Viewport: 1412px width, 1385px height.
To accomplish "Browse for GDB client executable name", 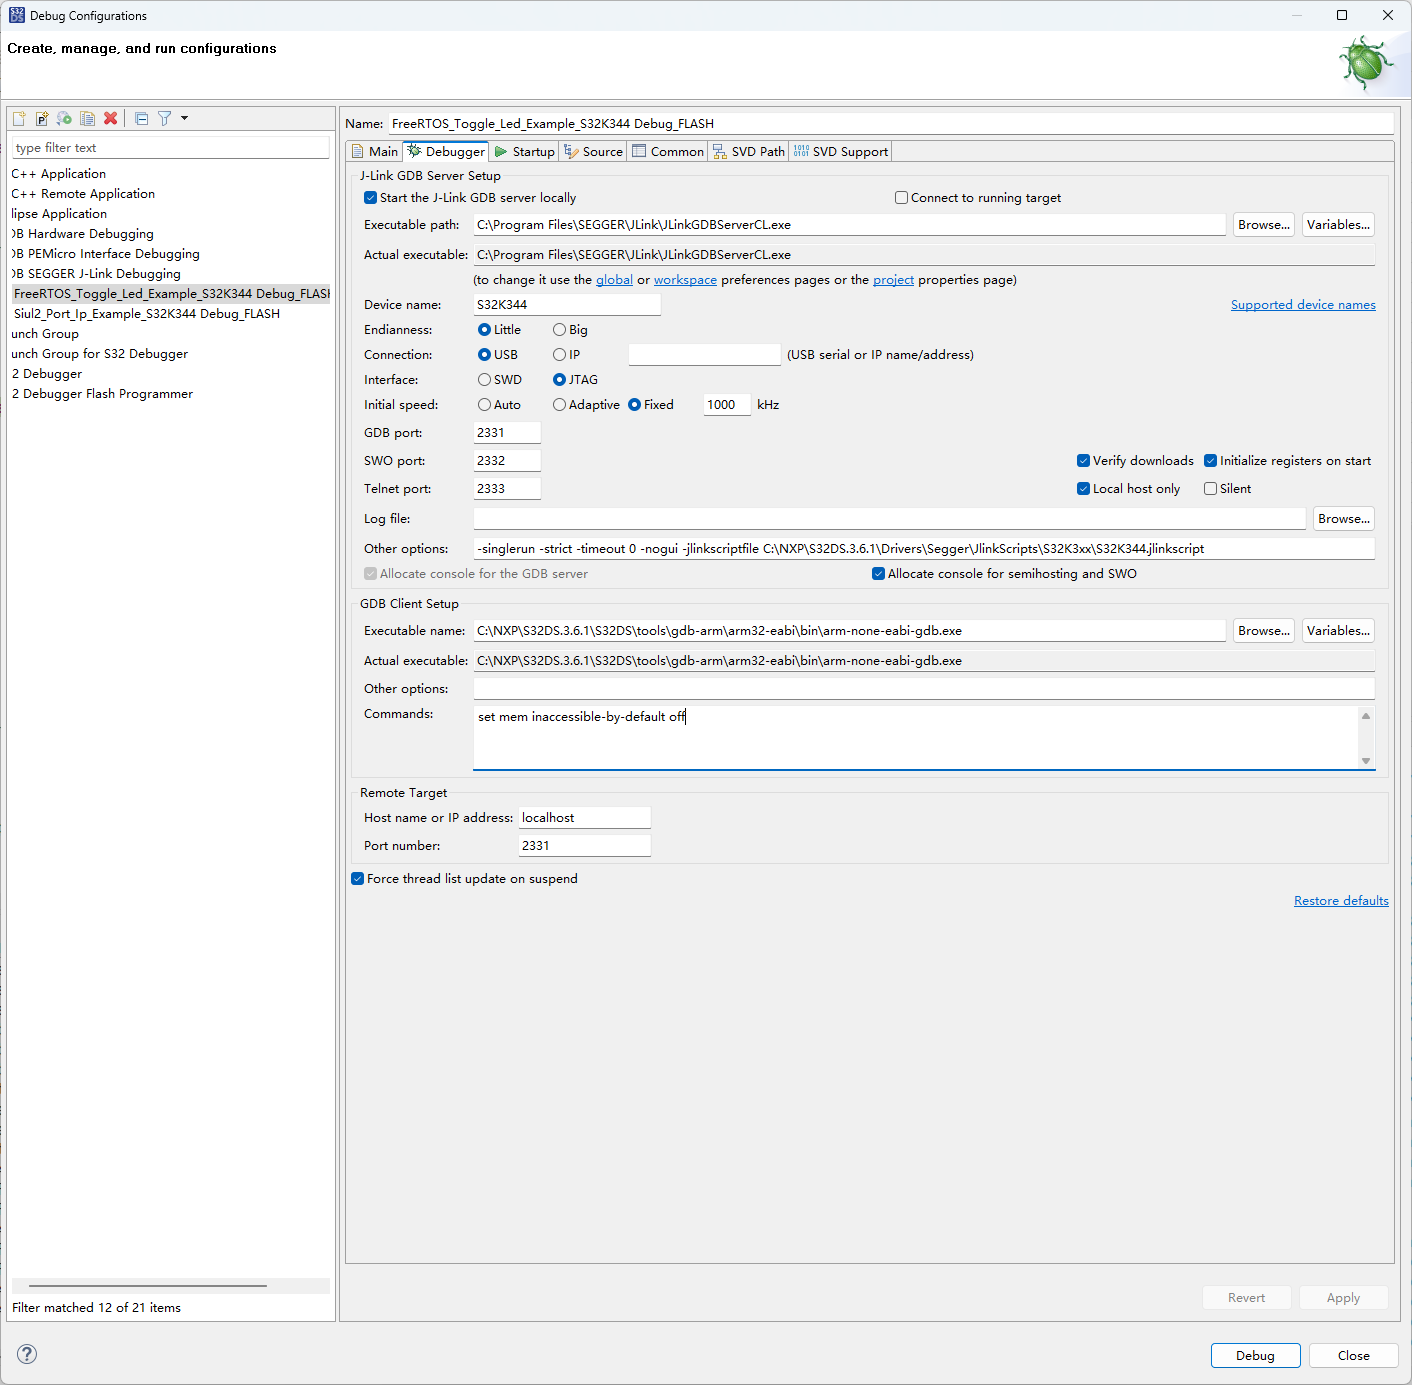I will coord(1264,631).
